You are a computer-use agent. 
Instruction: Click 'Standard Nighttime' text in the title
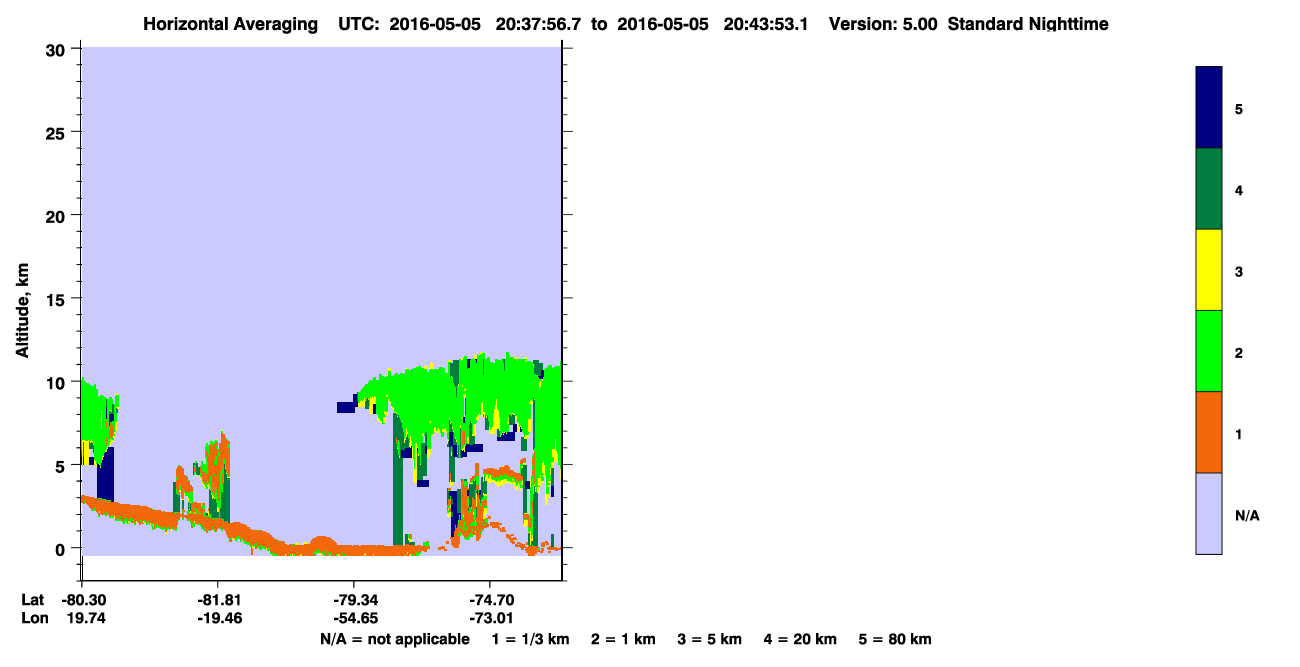pos(1028,24)
